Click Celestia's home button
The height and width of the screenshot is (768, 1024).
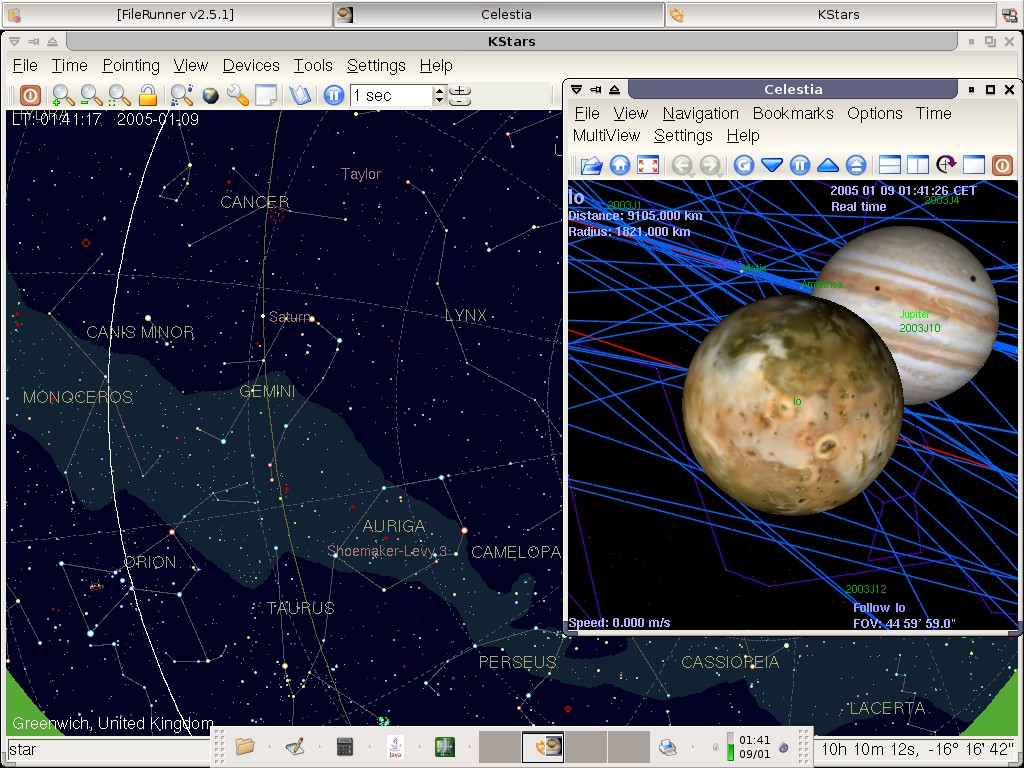(620, 165)
